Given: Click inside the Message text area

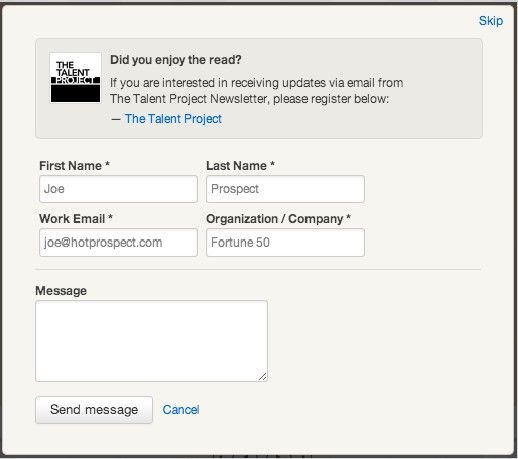Looking at the screenshot, I should click(x=151, y=341).
